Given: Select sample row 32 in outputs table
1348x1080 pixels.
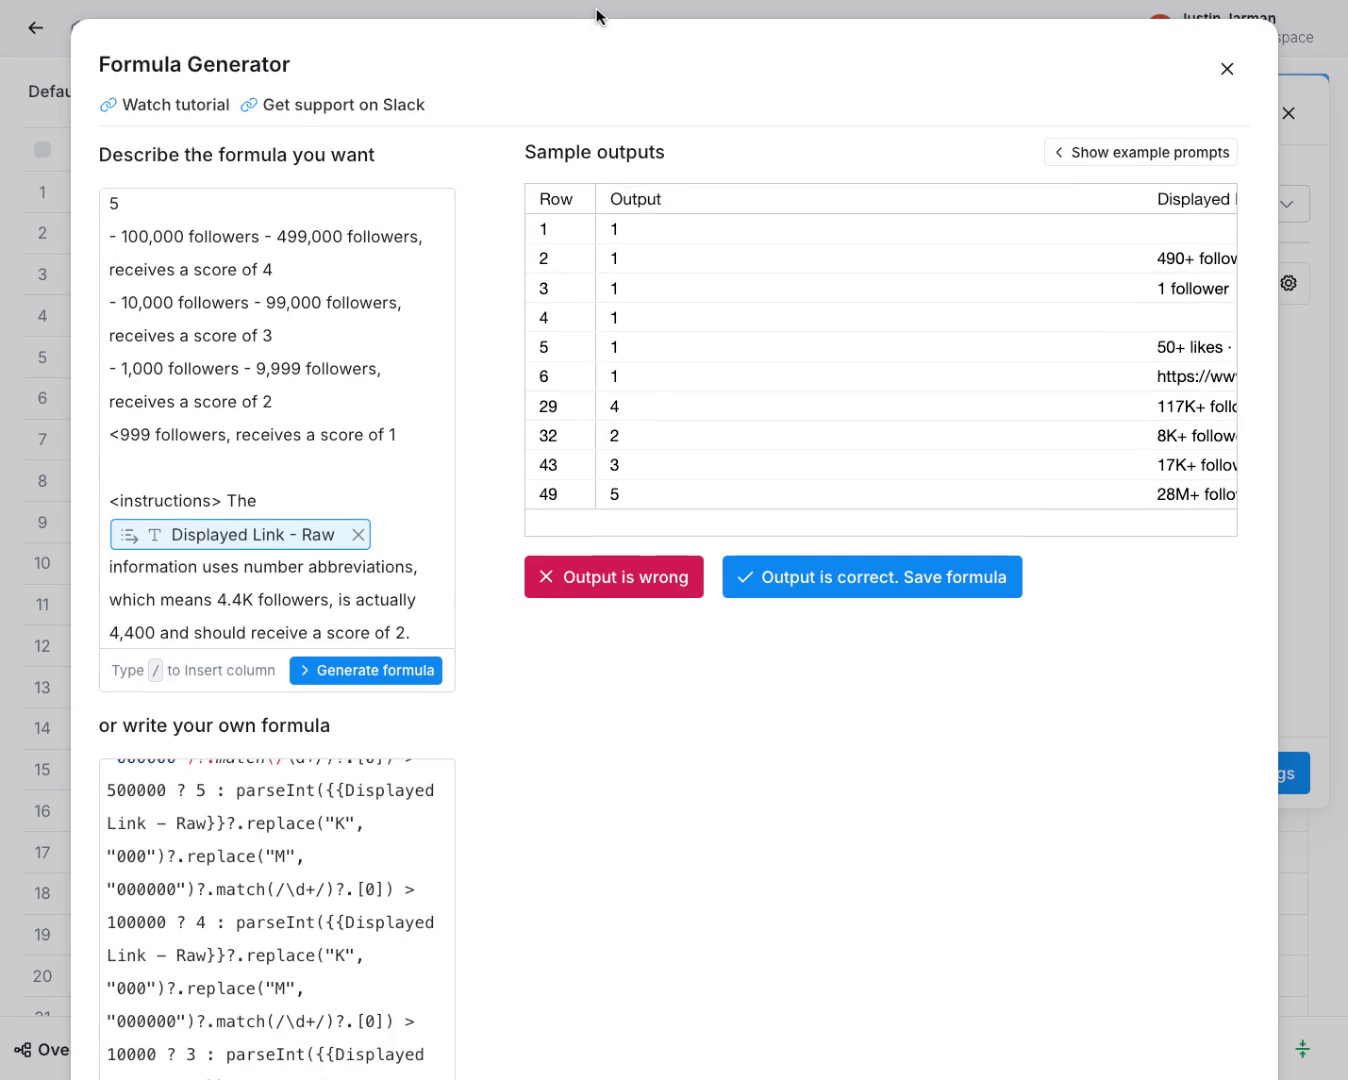Looking at the screenshot, I should [880, 436].
